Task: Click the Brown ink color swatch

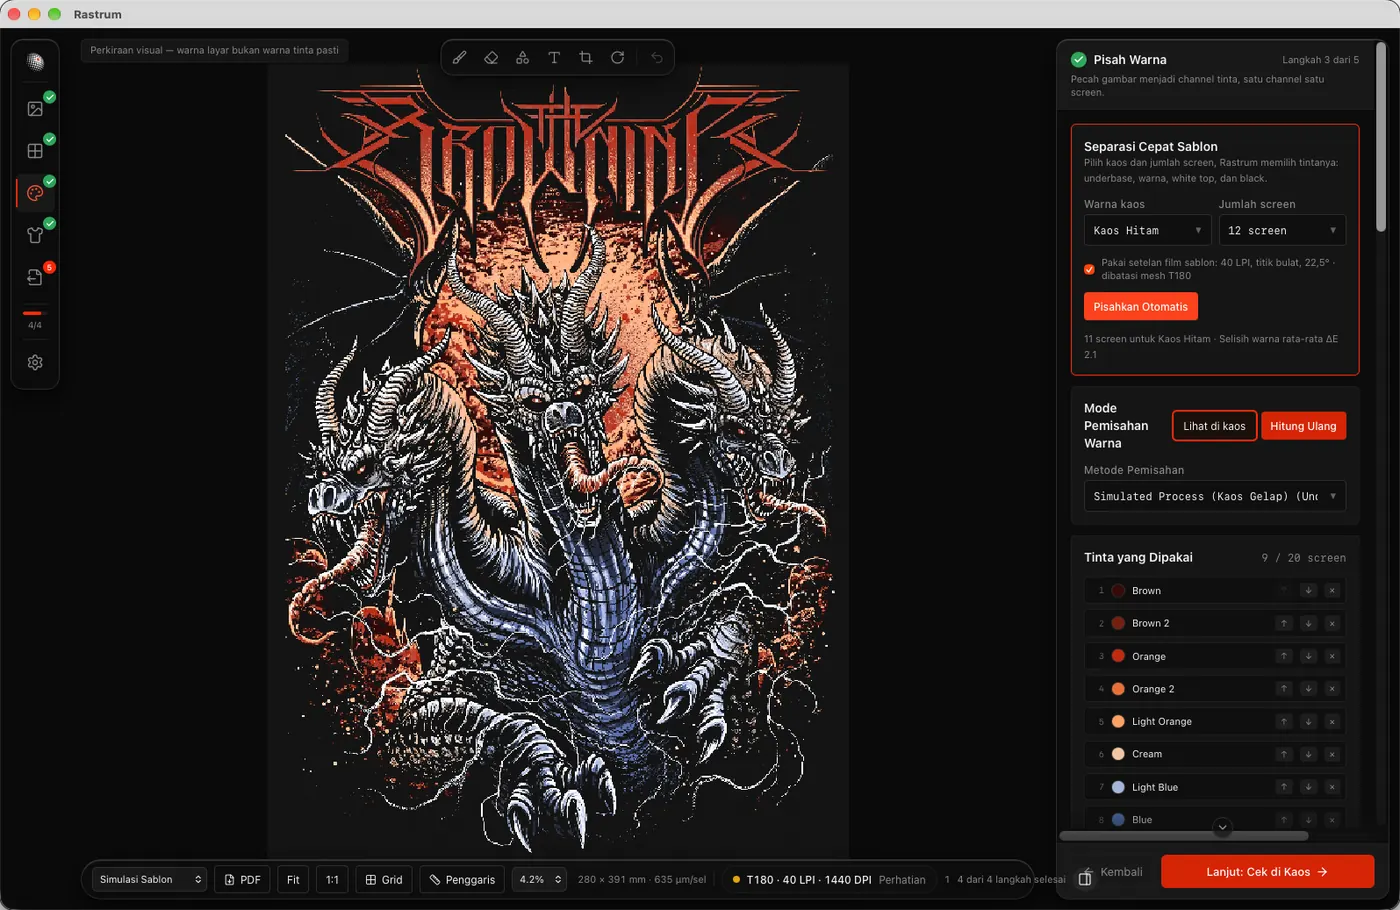Action: [x=1118, y=591]
